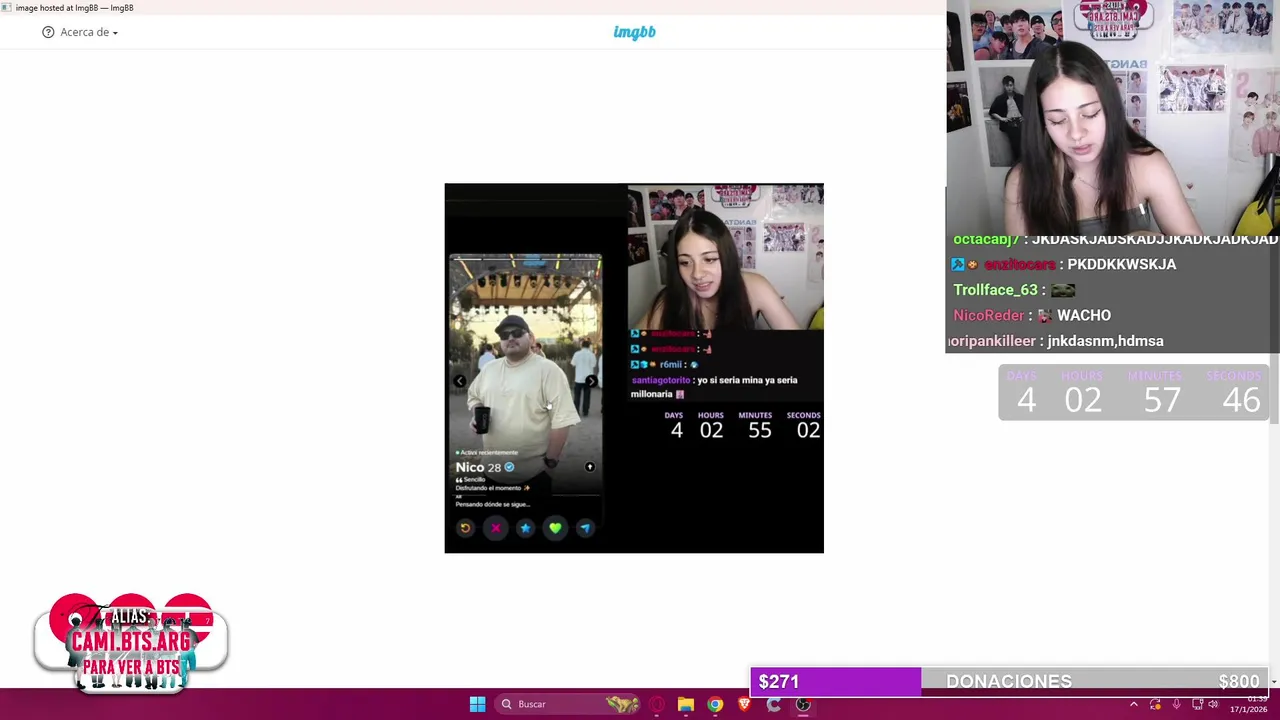
Task: Click the countdown timer overlay widget
Action: pos(1134,392)
